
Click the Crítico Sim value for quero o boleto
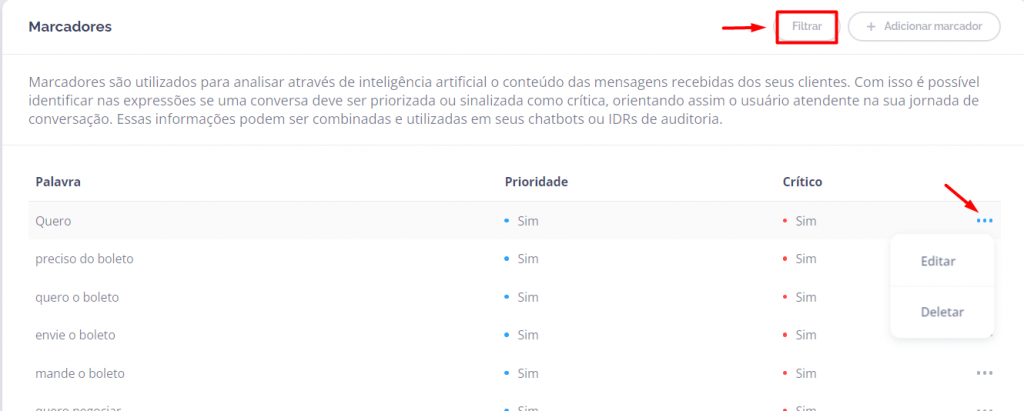805,297
